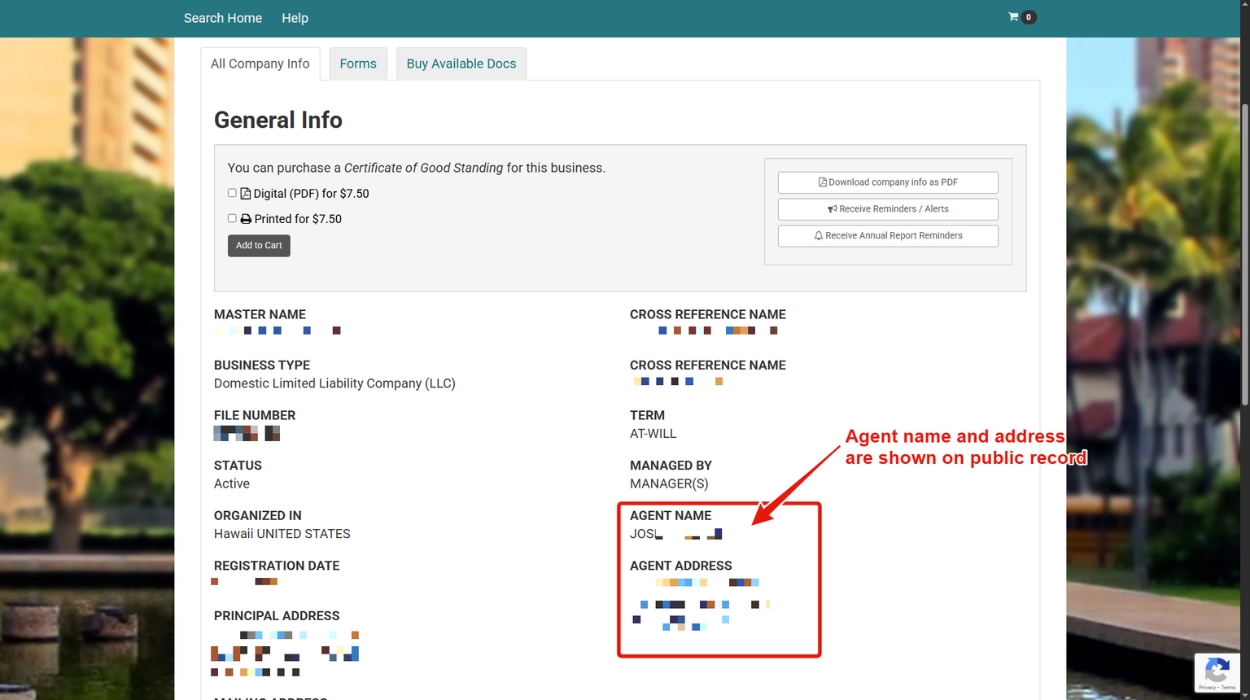
Task: Click Receive Reminders / Alerts button
Action: [888, 209]
